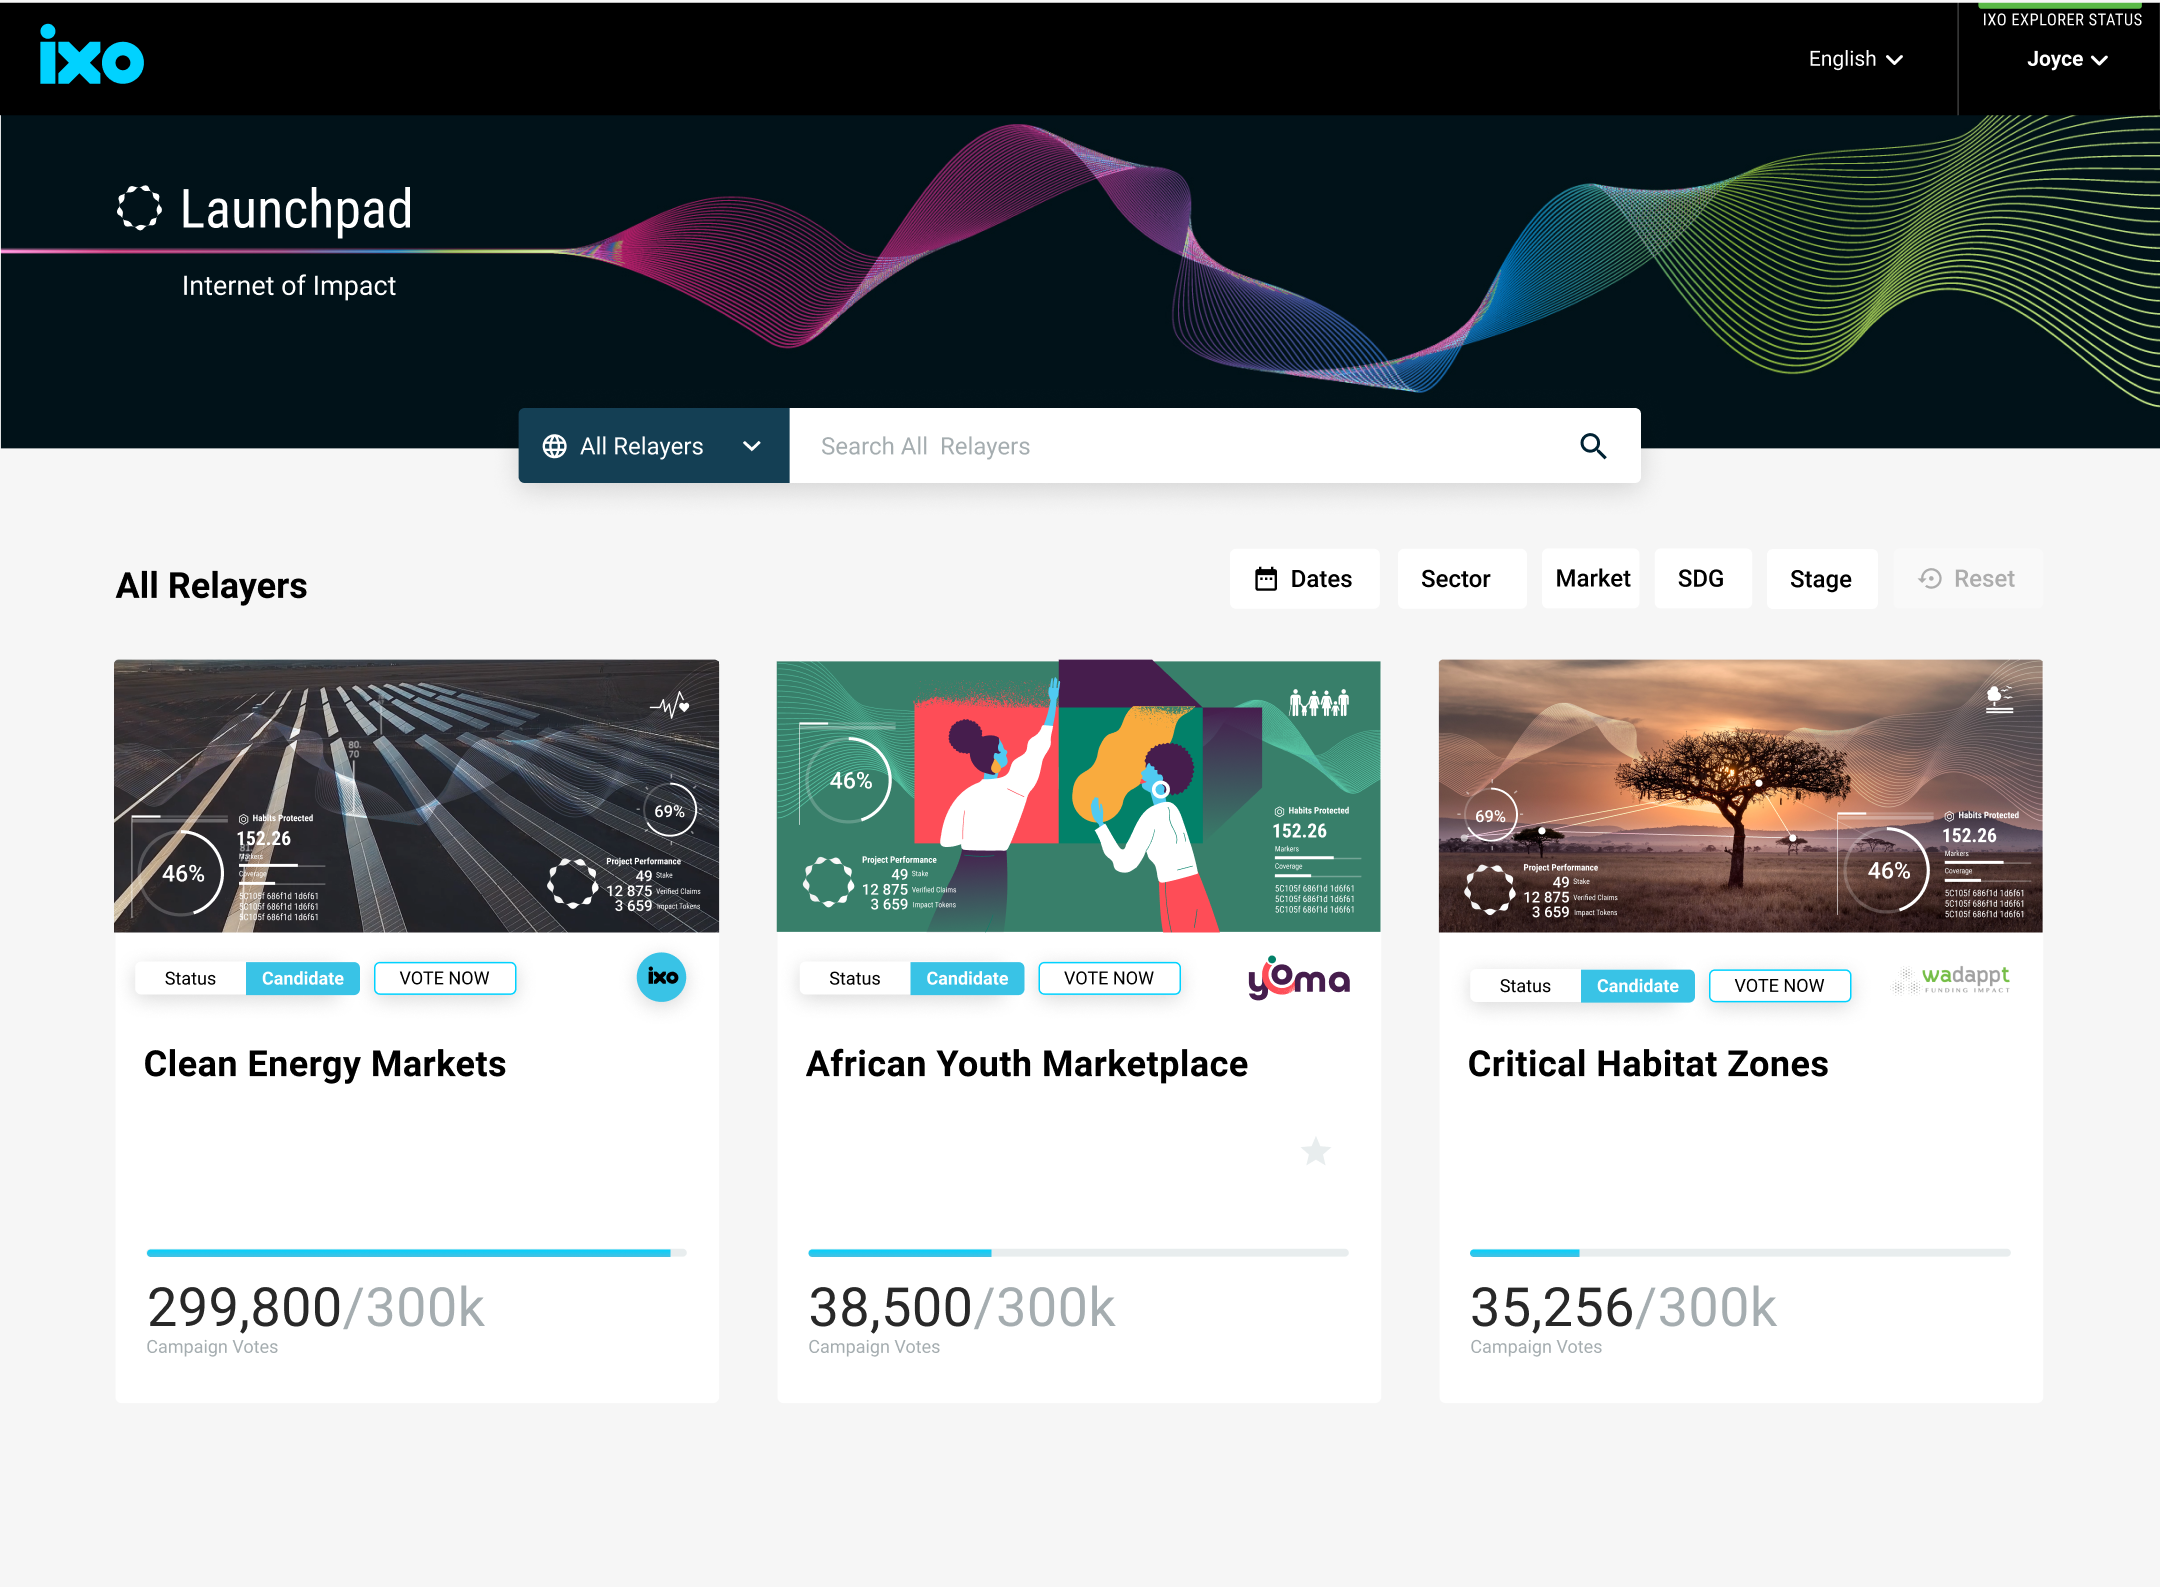The height and width of the screenshot is (1587, 2161).
Task: Click the reset history icon
Action: click(x=1930, y=579)
